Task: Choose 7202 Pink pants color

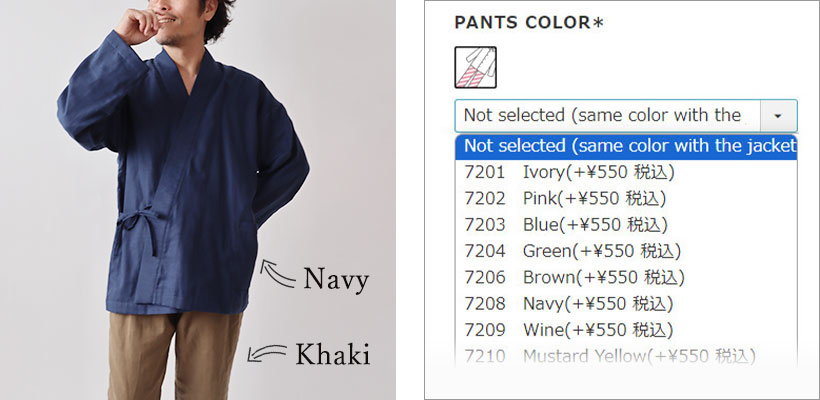Action: [565, 198]
